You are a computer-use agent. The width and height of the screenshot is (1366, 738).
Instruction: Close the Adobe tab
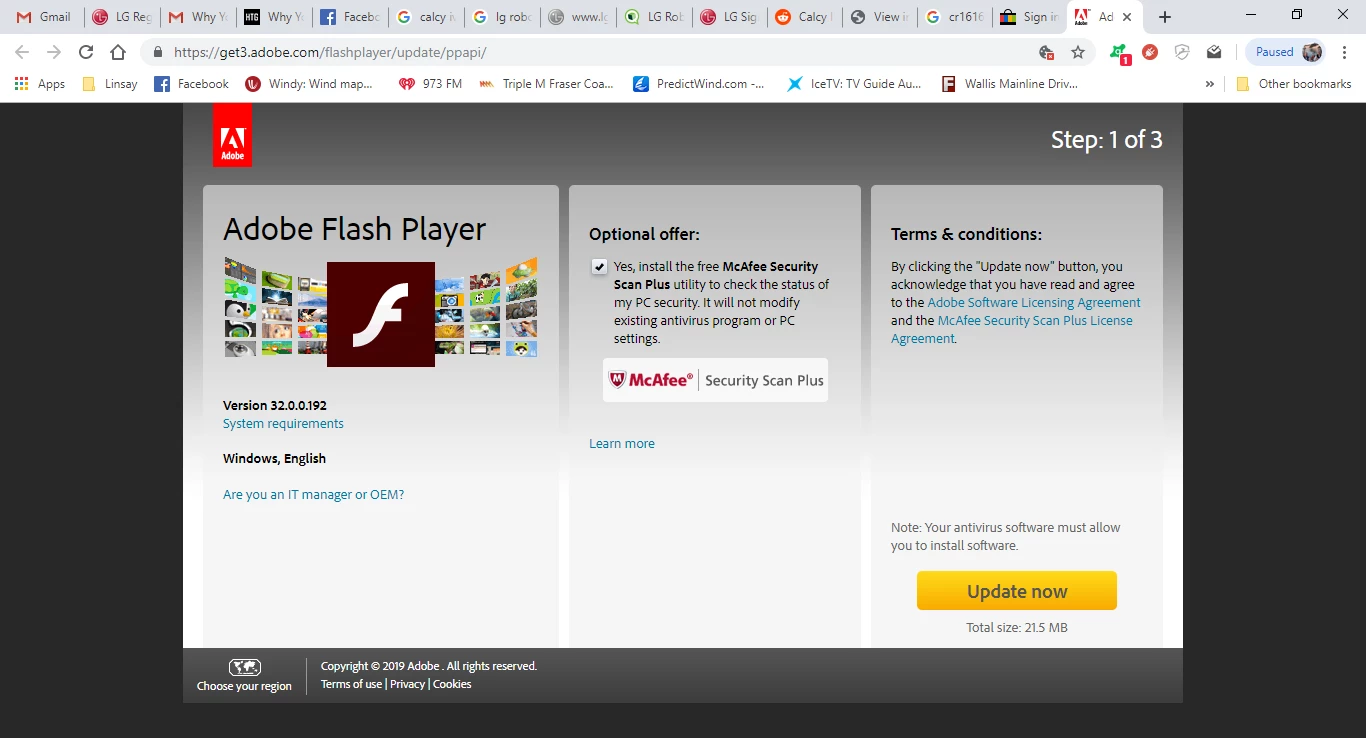[x=1127, y=17]
